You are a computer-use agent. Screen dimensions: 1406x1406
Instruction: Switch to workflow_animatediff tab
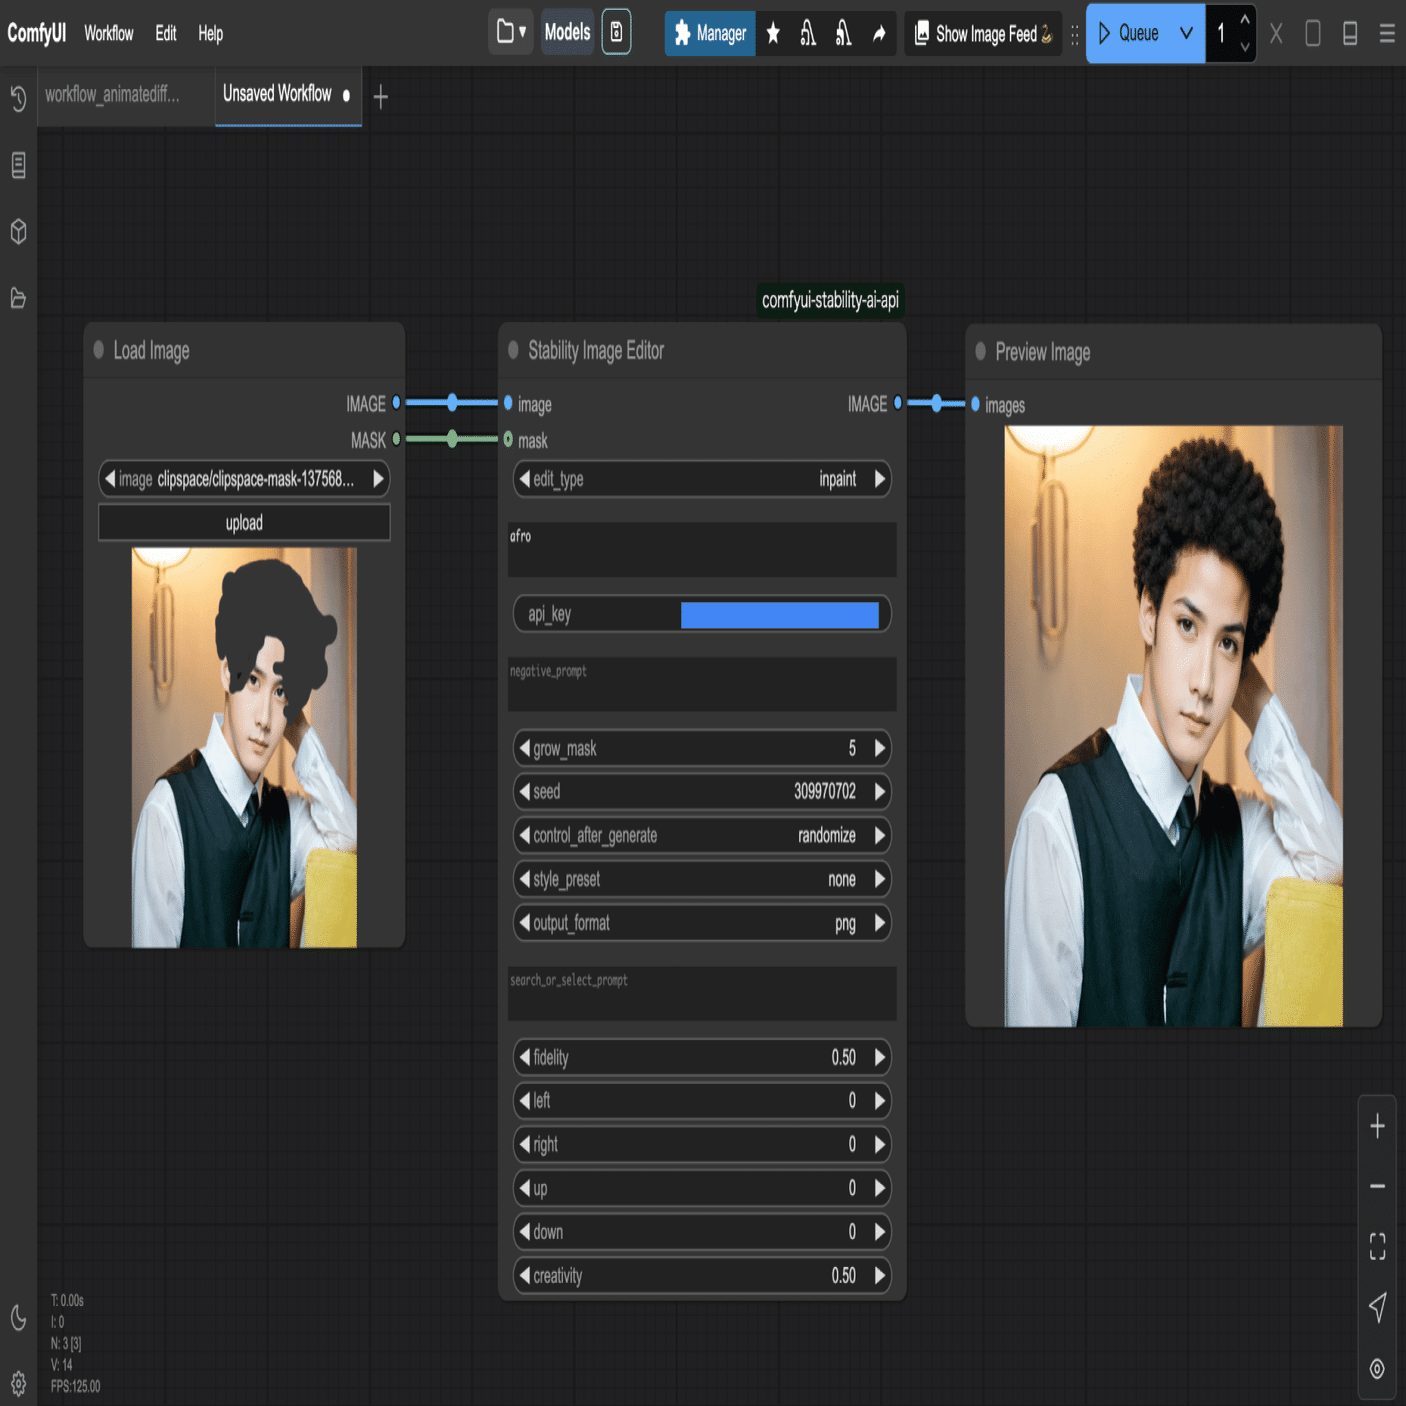(113, 95)
